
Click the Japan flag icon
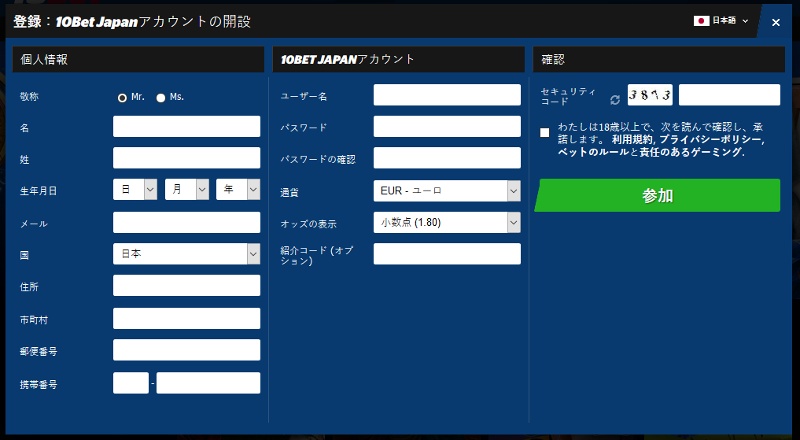click(701, 21)
